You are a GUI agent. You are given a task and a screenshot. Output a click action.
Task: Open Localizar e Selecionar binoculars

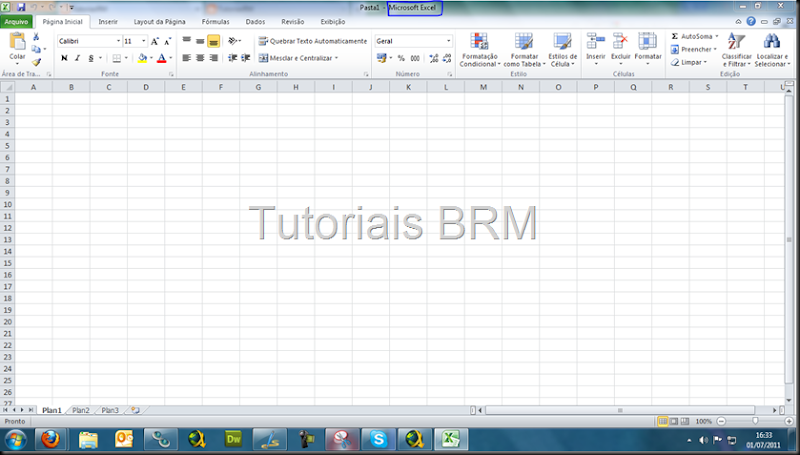click(x=772, y=50)
